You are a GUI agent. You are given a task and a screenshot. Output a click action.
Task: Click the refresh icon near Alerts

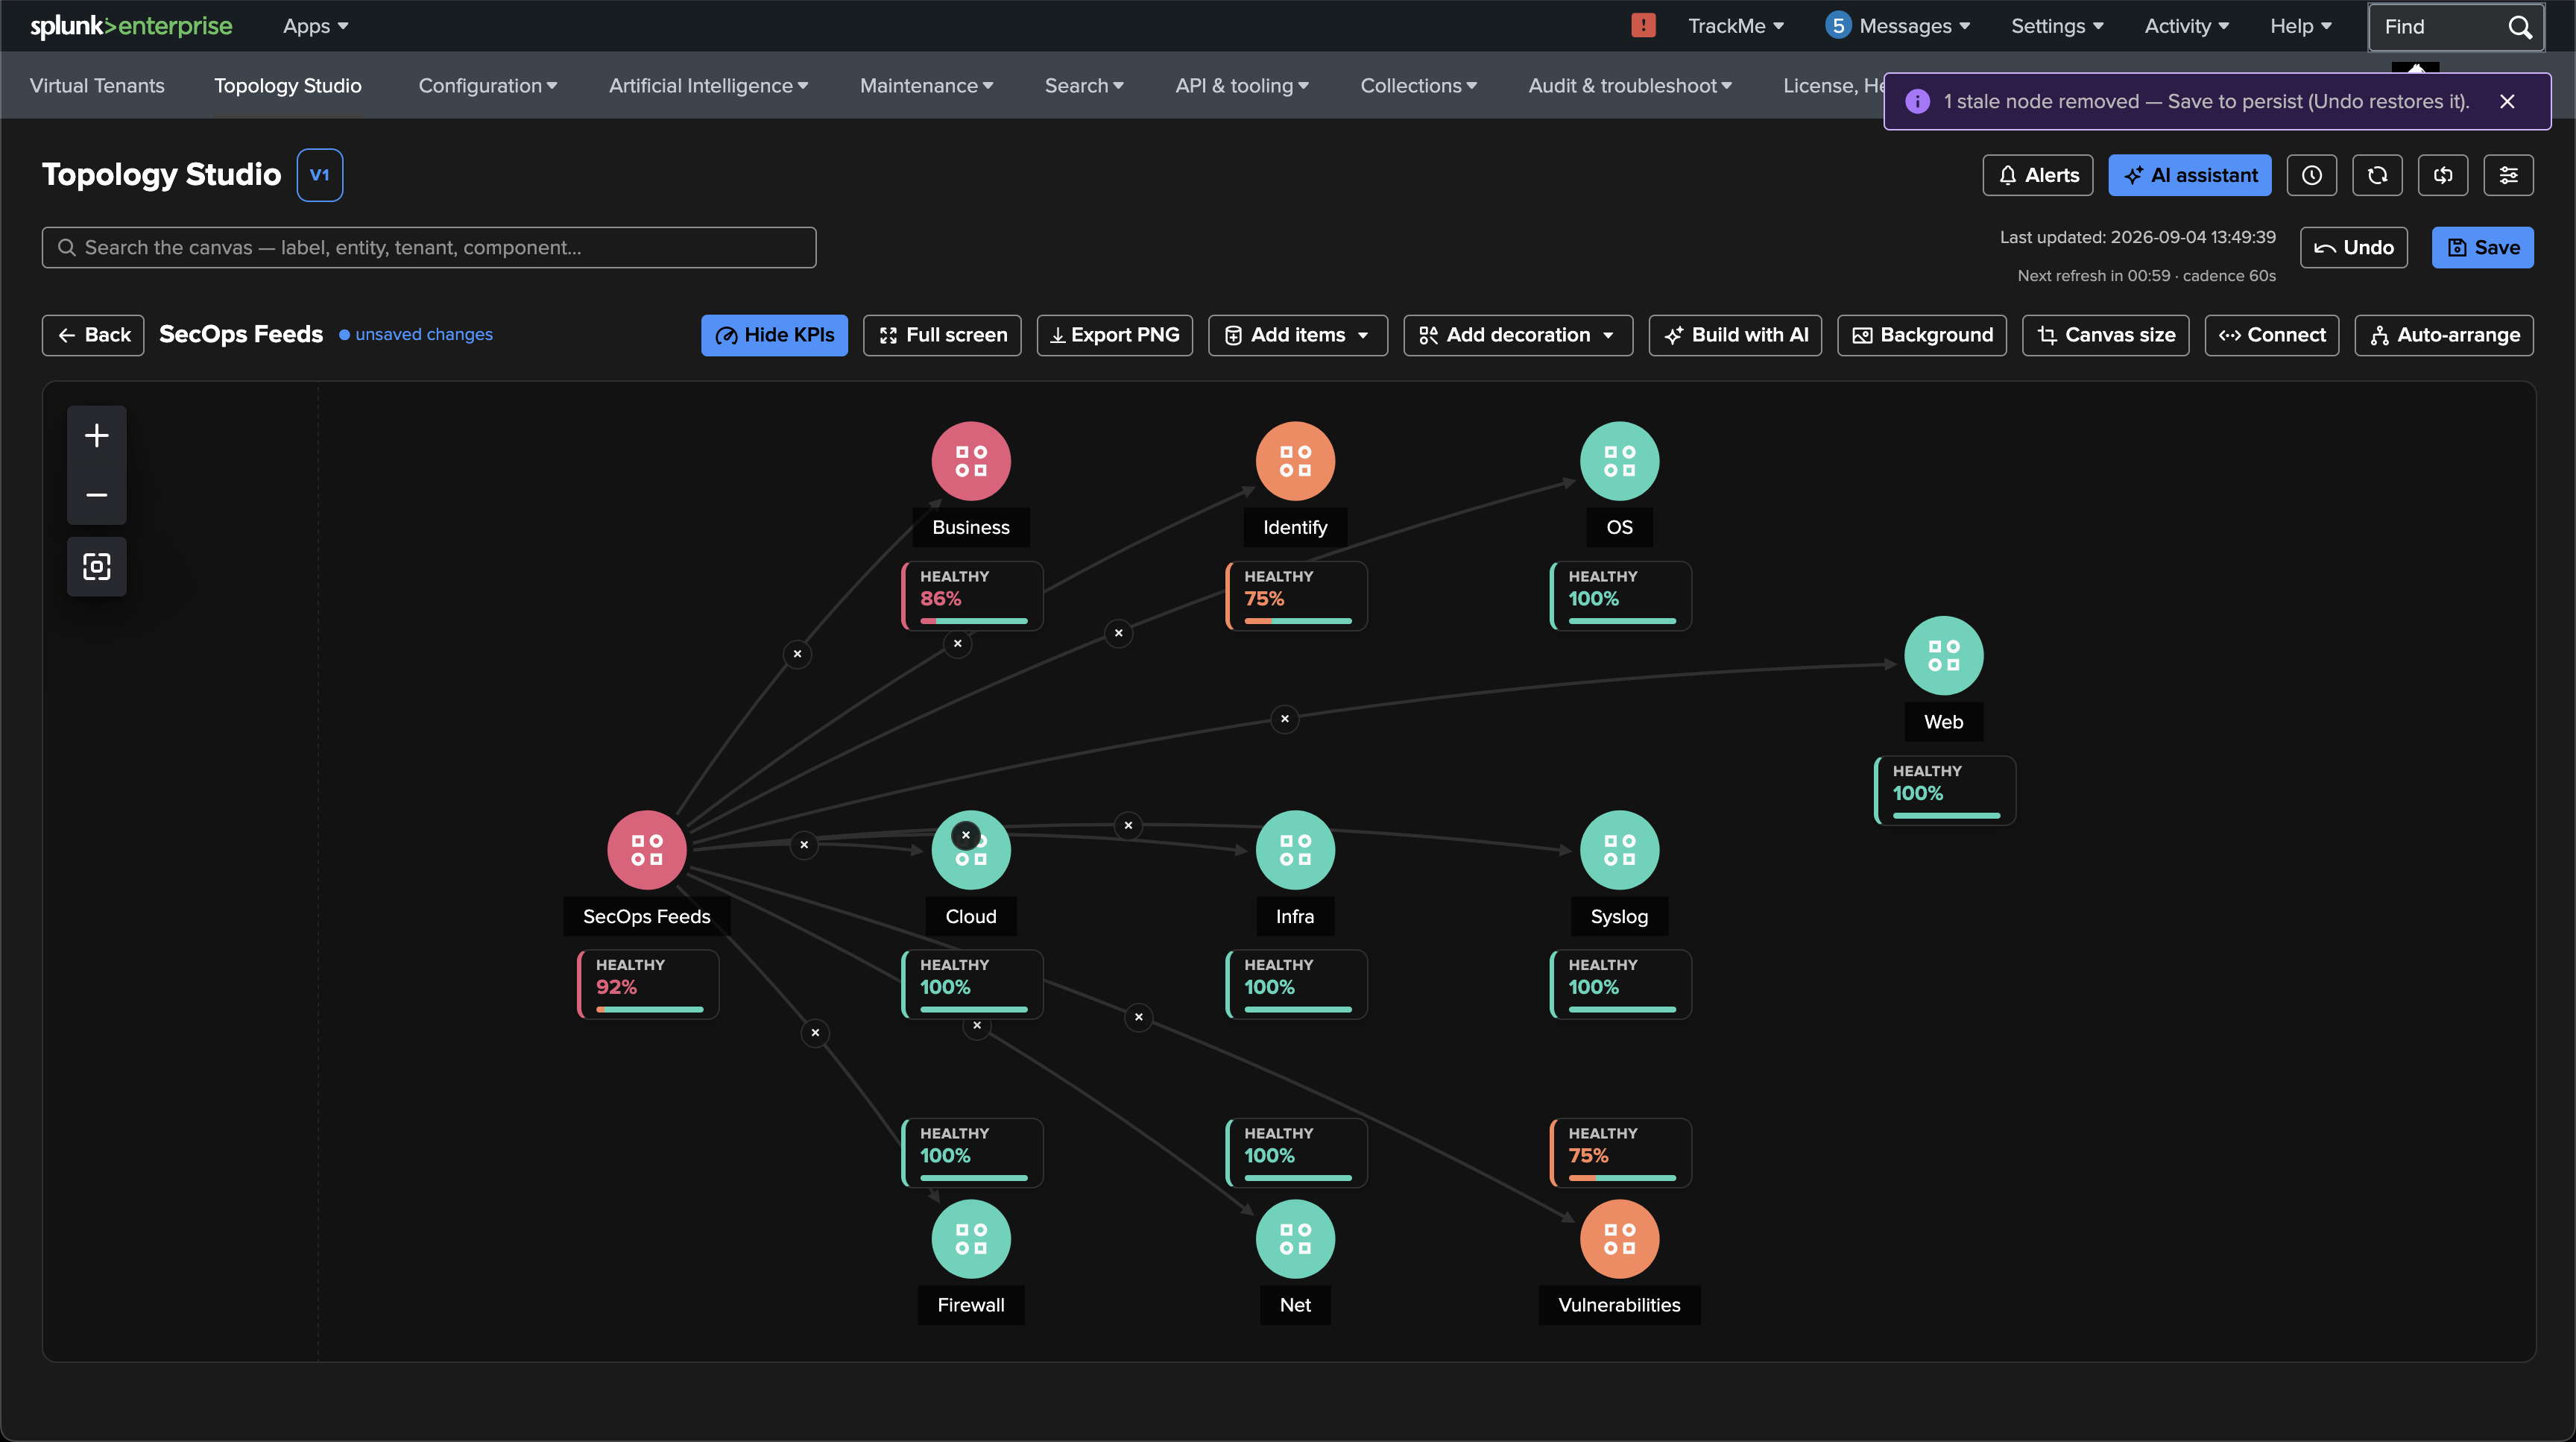pyautogui.click(x=2377, y=175)
